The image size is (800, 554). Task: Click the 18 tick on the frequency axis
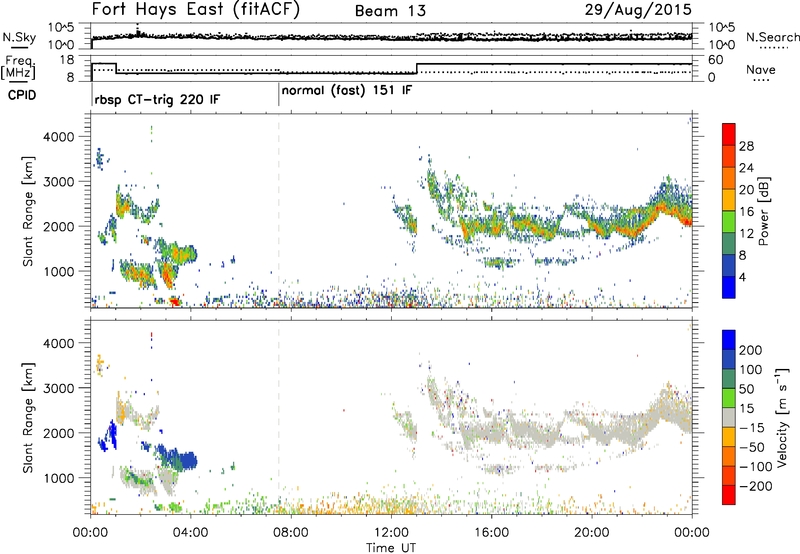coord(67,60)
